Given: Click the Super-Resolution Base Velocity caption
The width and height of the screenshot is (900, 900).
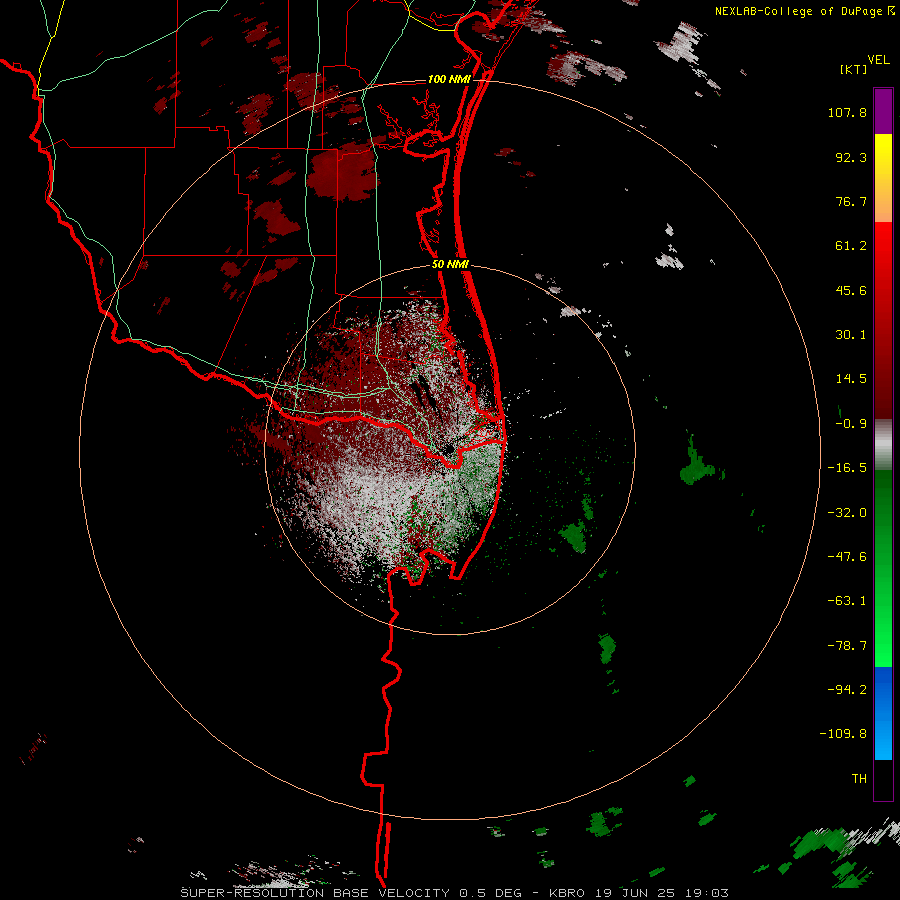Looking at the screenshot, I should point(455,893).
